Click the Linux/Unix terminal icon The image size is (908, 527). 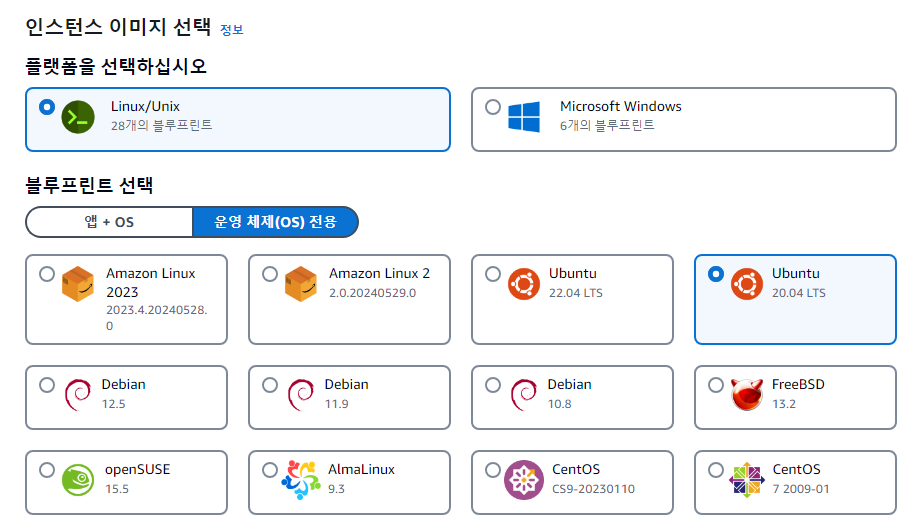point(78,117)
